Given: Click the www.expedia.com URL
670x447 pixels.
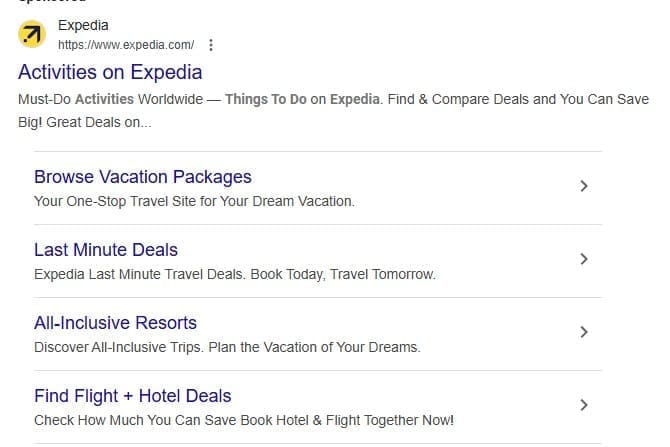Looking at the screenshot, I should click(x=126, y=45).
